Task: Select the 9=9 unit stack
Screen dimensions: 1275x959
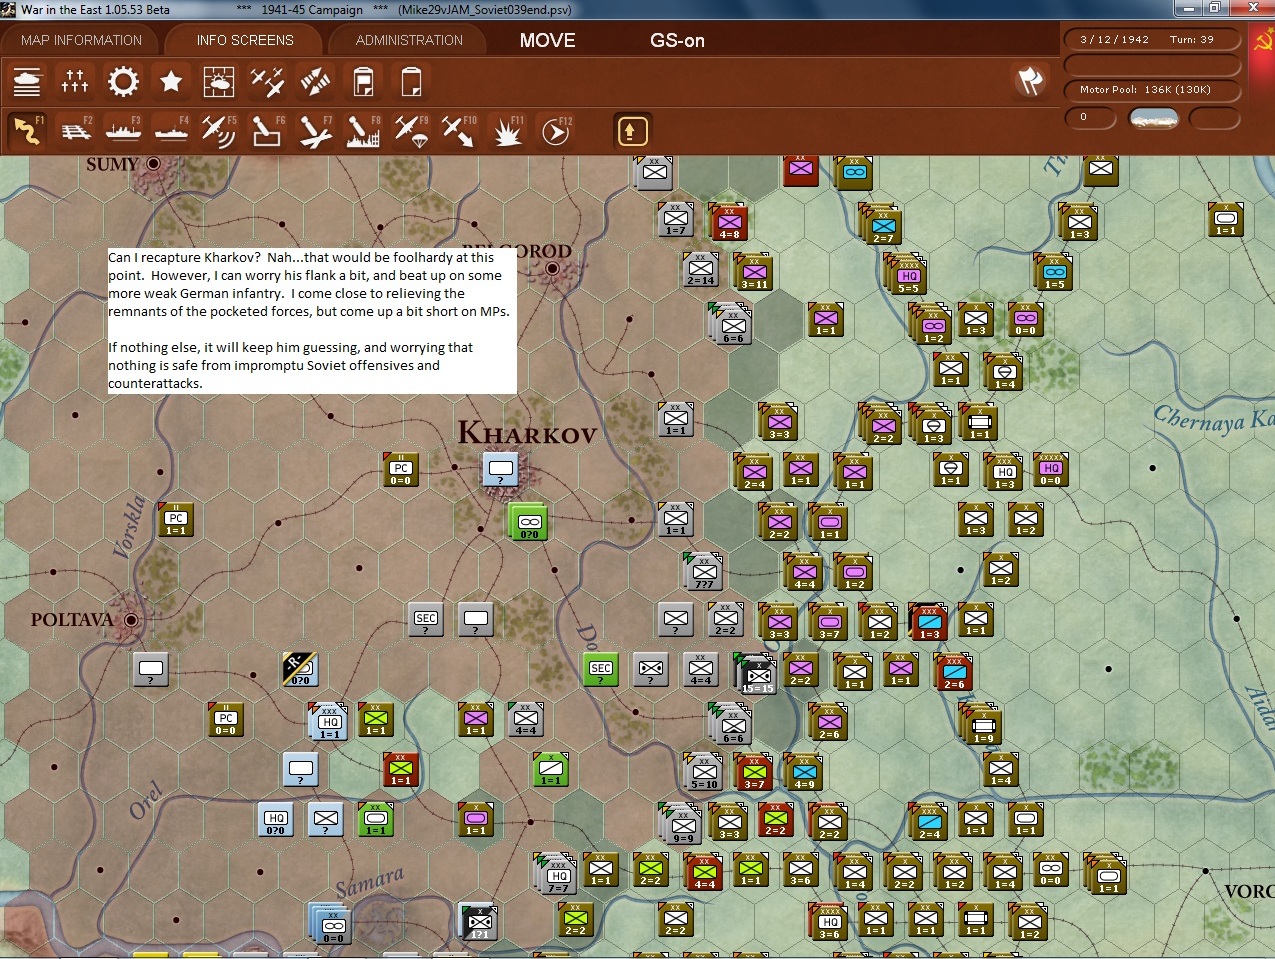Action: [682, 824]
